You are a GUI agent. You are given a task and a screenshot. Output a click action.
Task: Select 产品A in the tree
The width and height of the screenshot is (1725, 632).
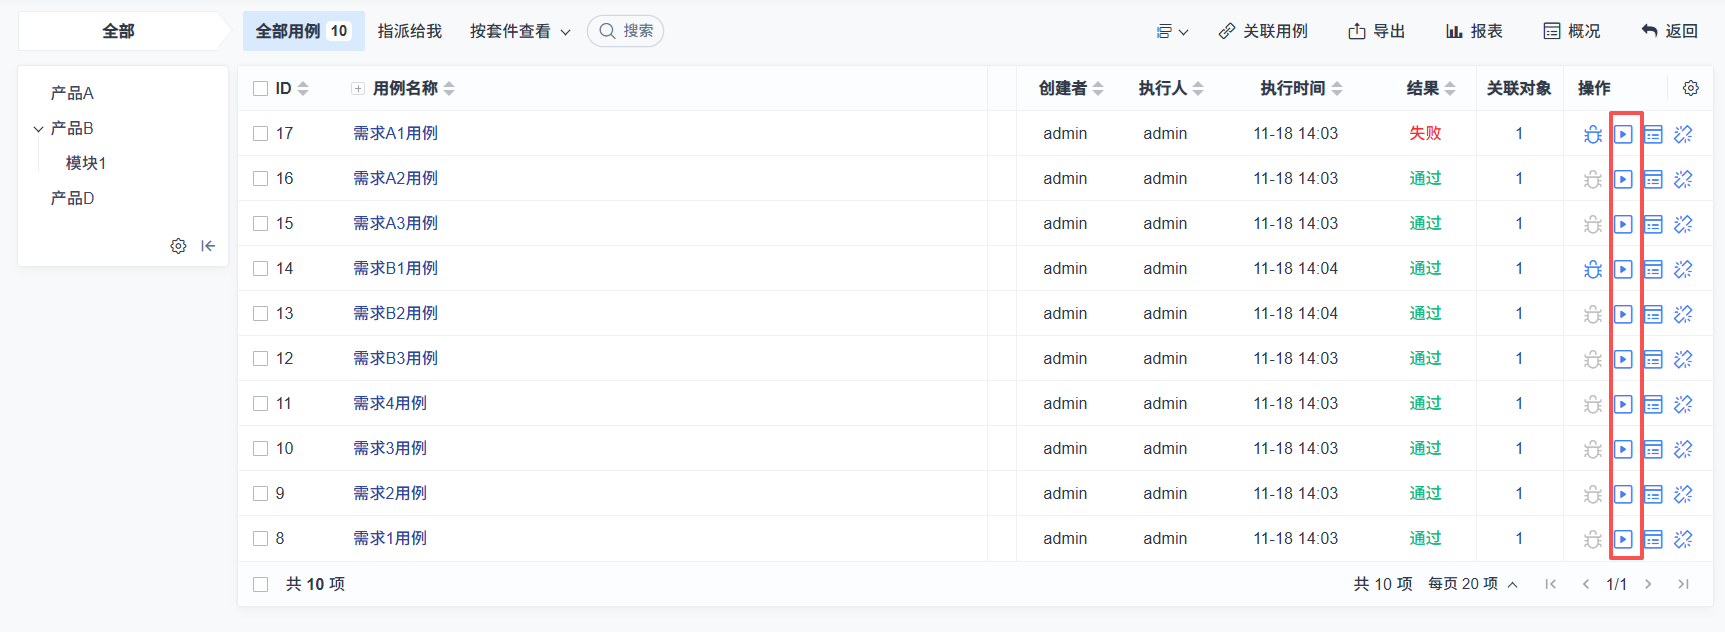coord(72,93)
